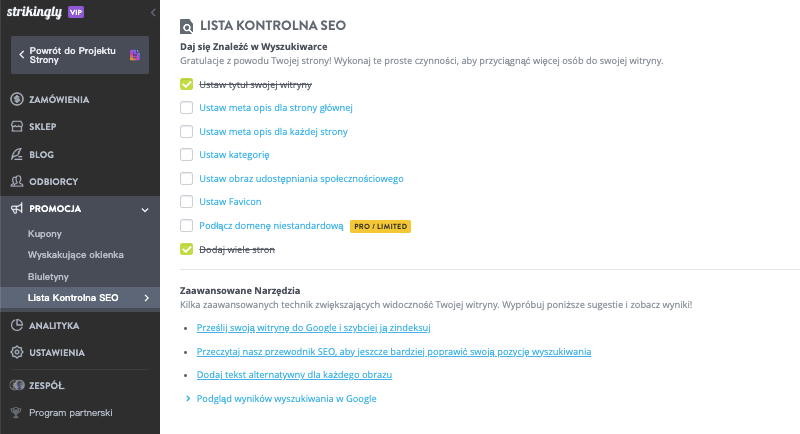800x434 pixels.
Task: Click the PRO / LIMITED yellow badge
Action: click(x=380, y=226)
